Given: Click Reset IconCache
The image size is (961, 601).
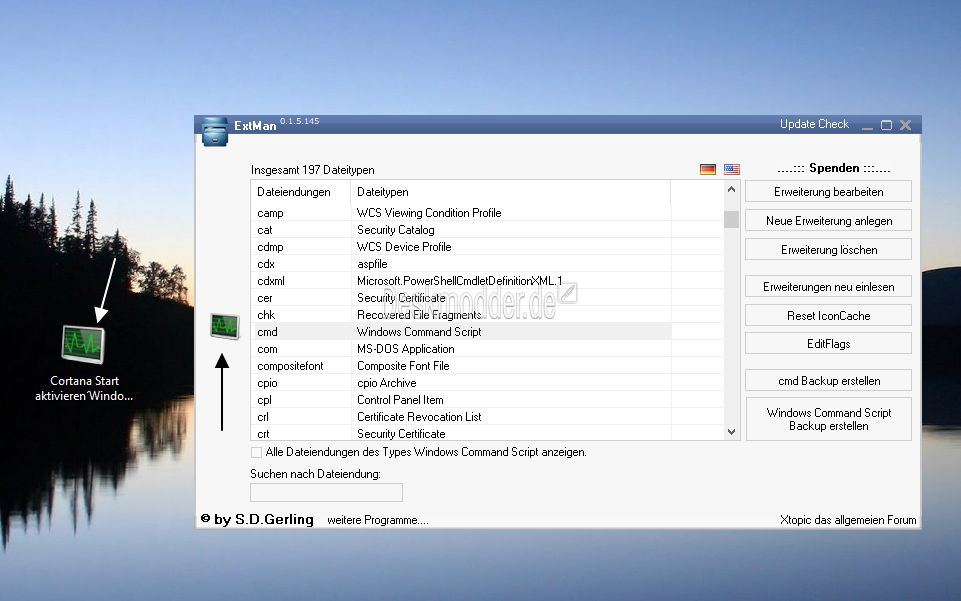Looking at the screenshot, I should point(828,314).
